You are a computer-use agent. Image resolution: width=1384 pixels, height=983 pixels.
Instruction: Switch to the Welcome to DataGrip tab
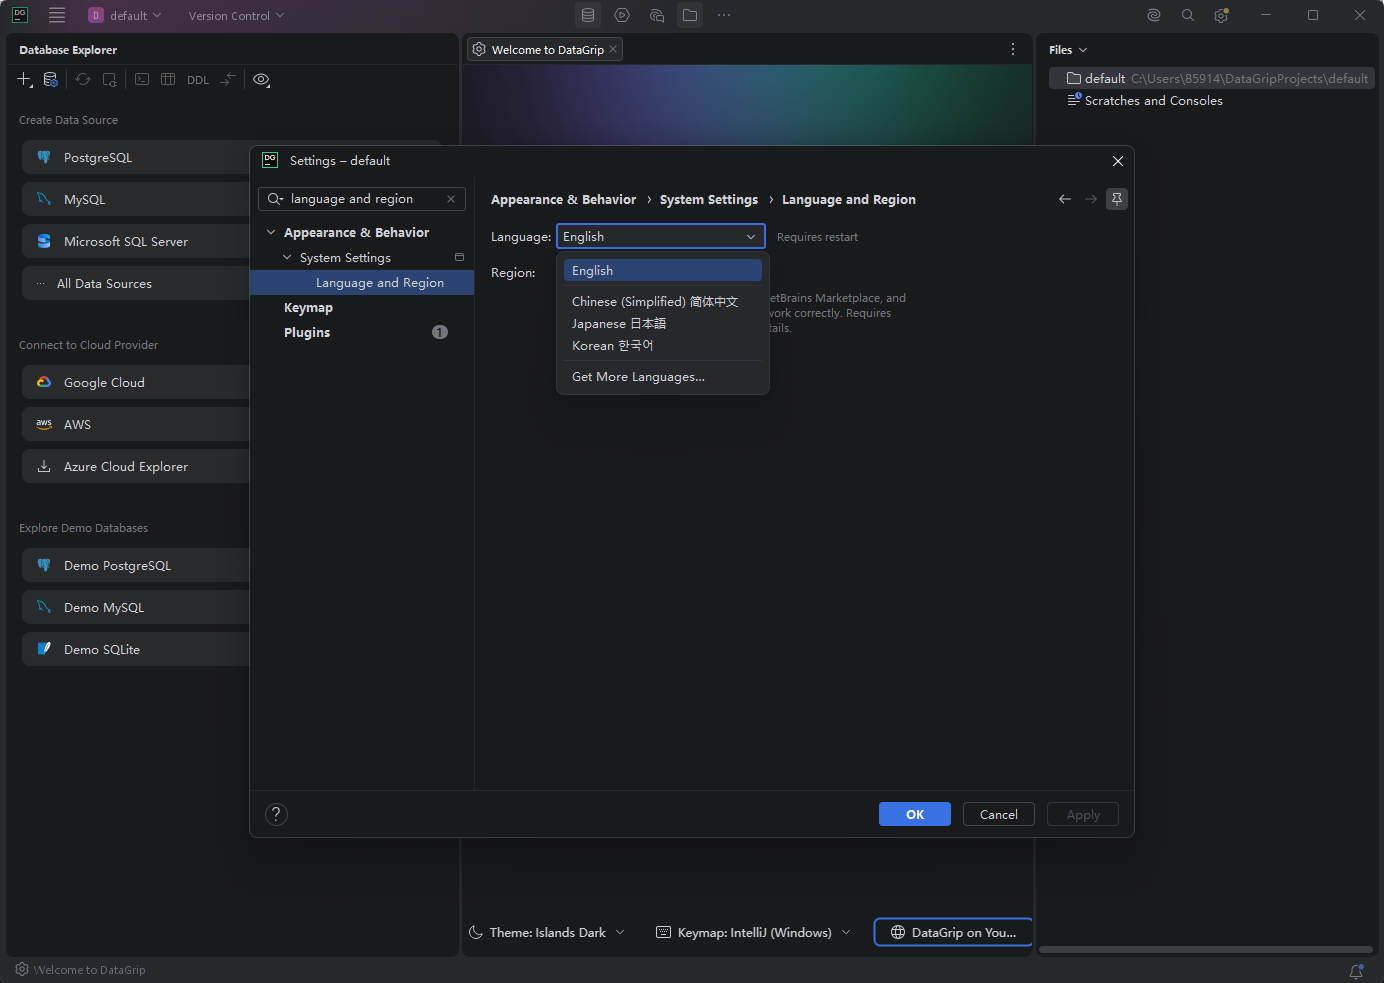[x=545, y=49]
